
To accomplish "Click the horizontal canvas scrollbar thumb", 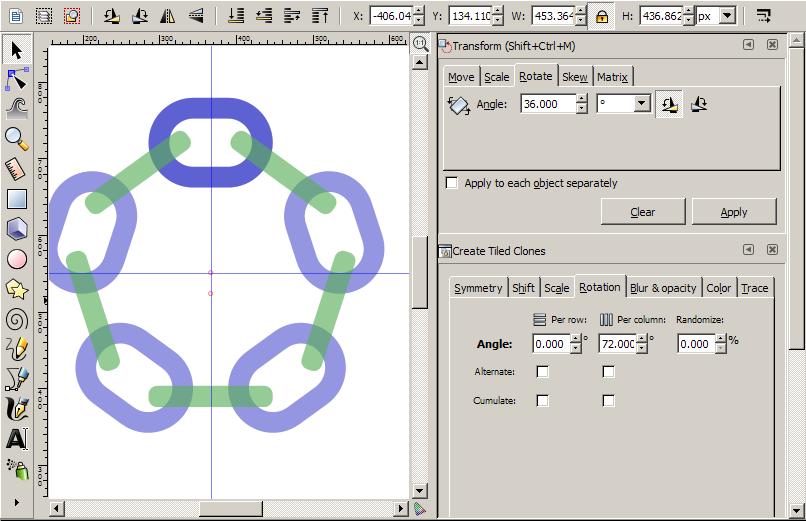I will point(228,509).
